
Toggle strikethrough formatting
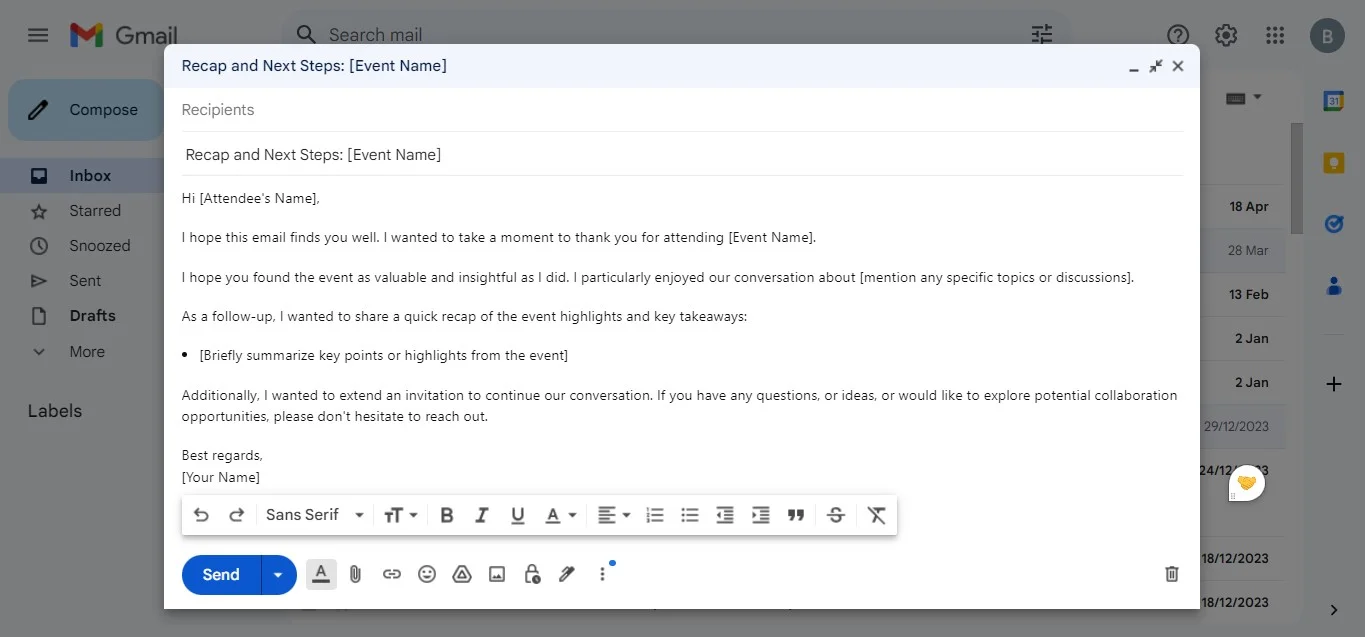click(836, 514)
